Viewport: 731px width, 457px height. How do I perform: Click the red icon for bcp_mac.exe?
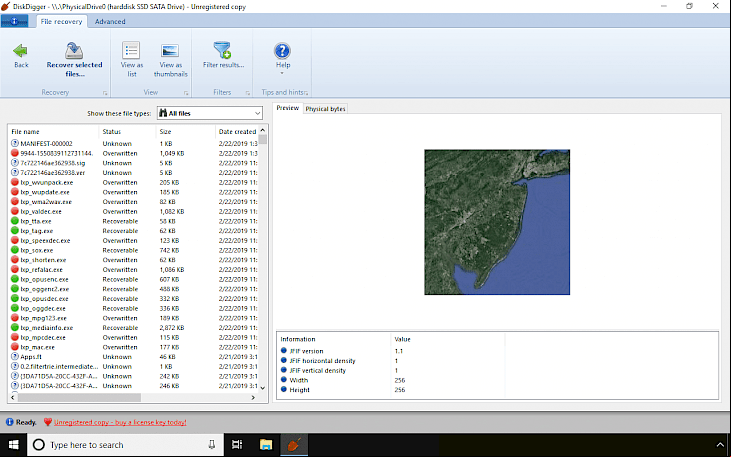tap(14, 347)
